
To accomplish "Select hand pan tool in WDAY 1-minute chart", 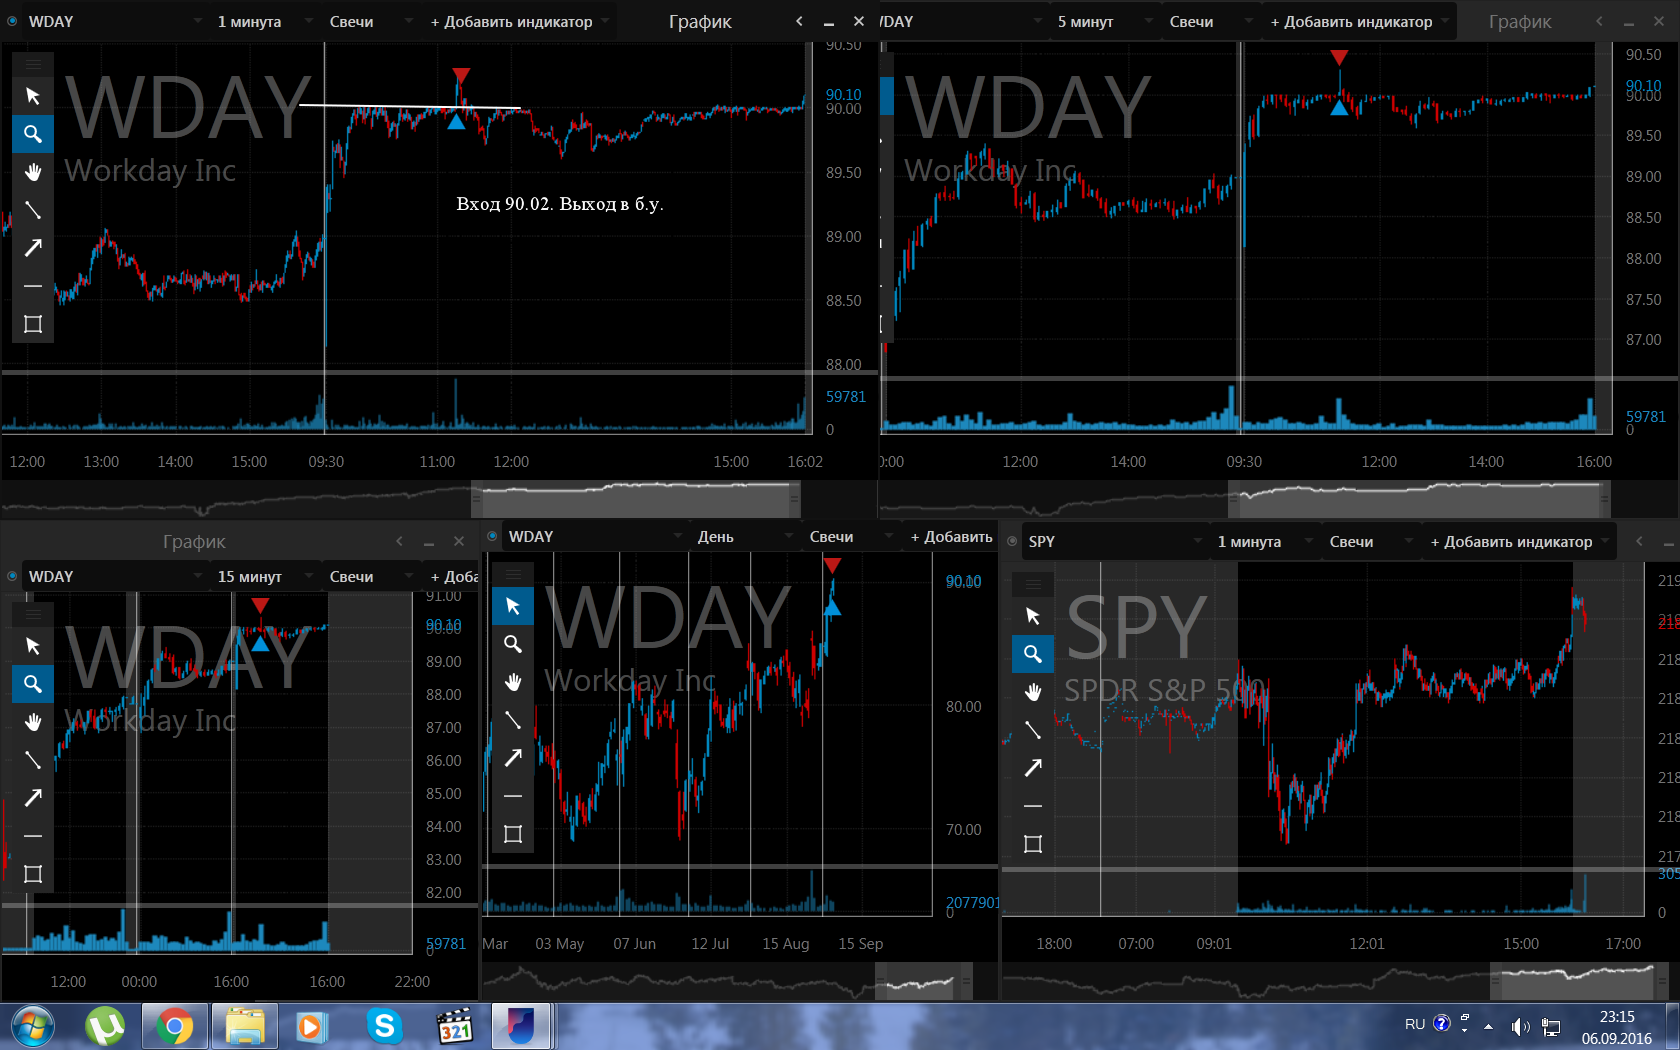I will [x=33, y=172].
